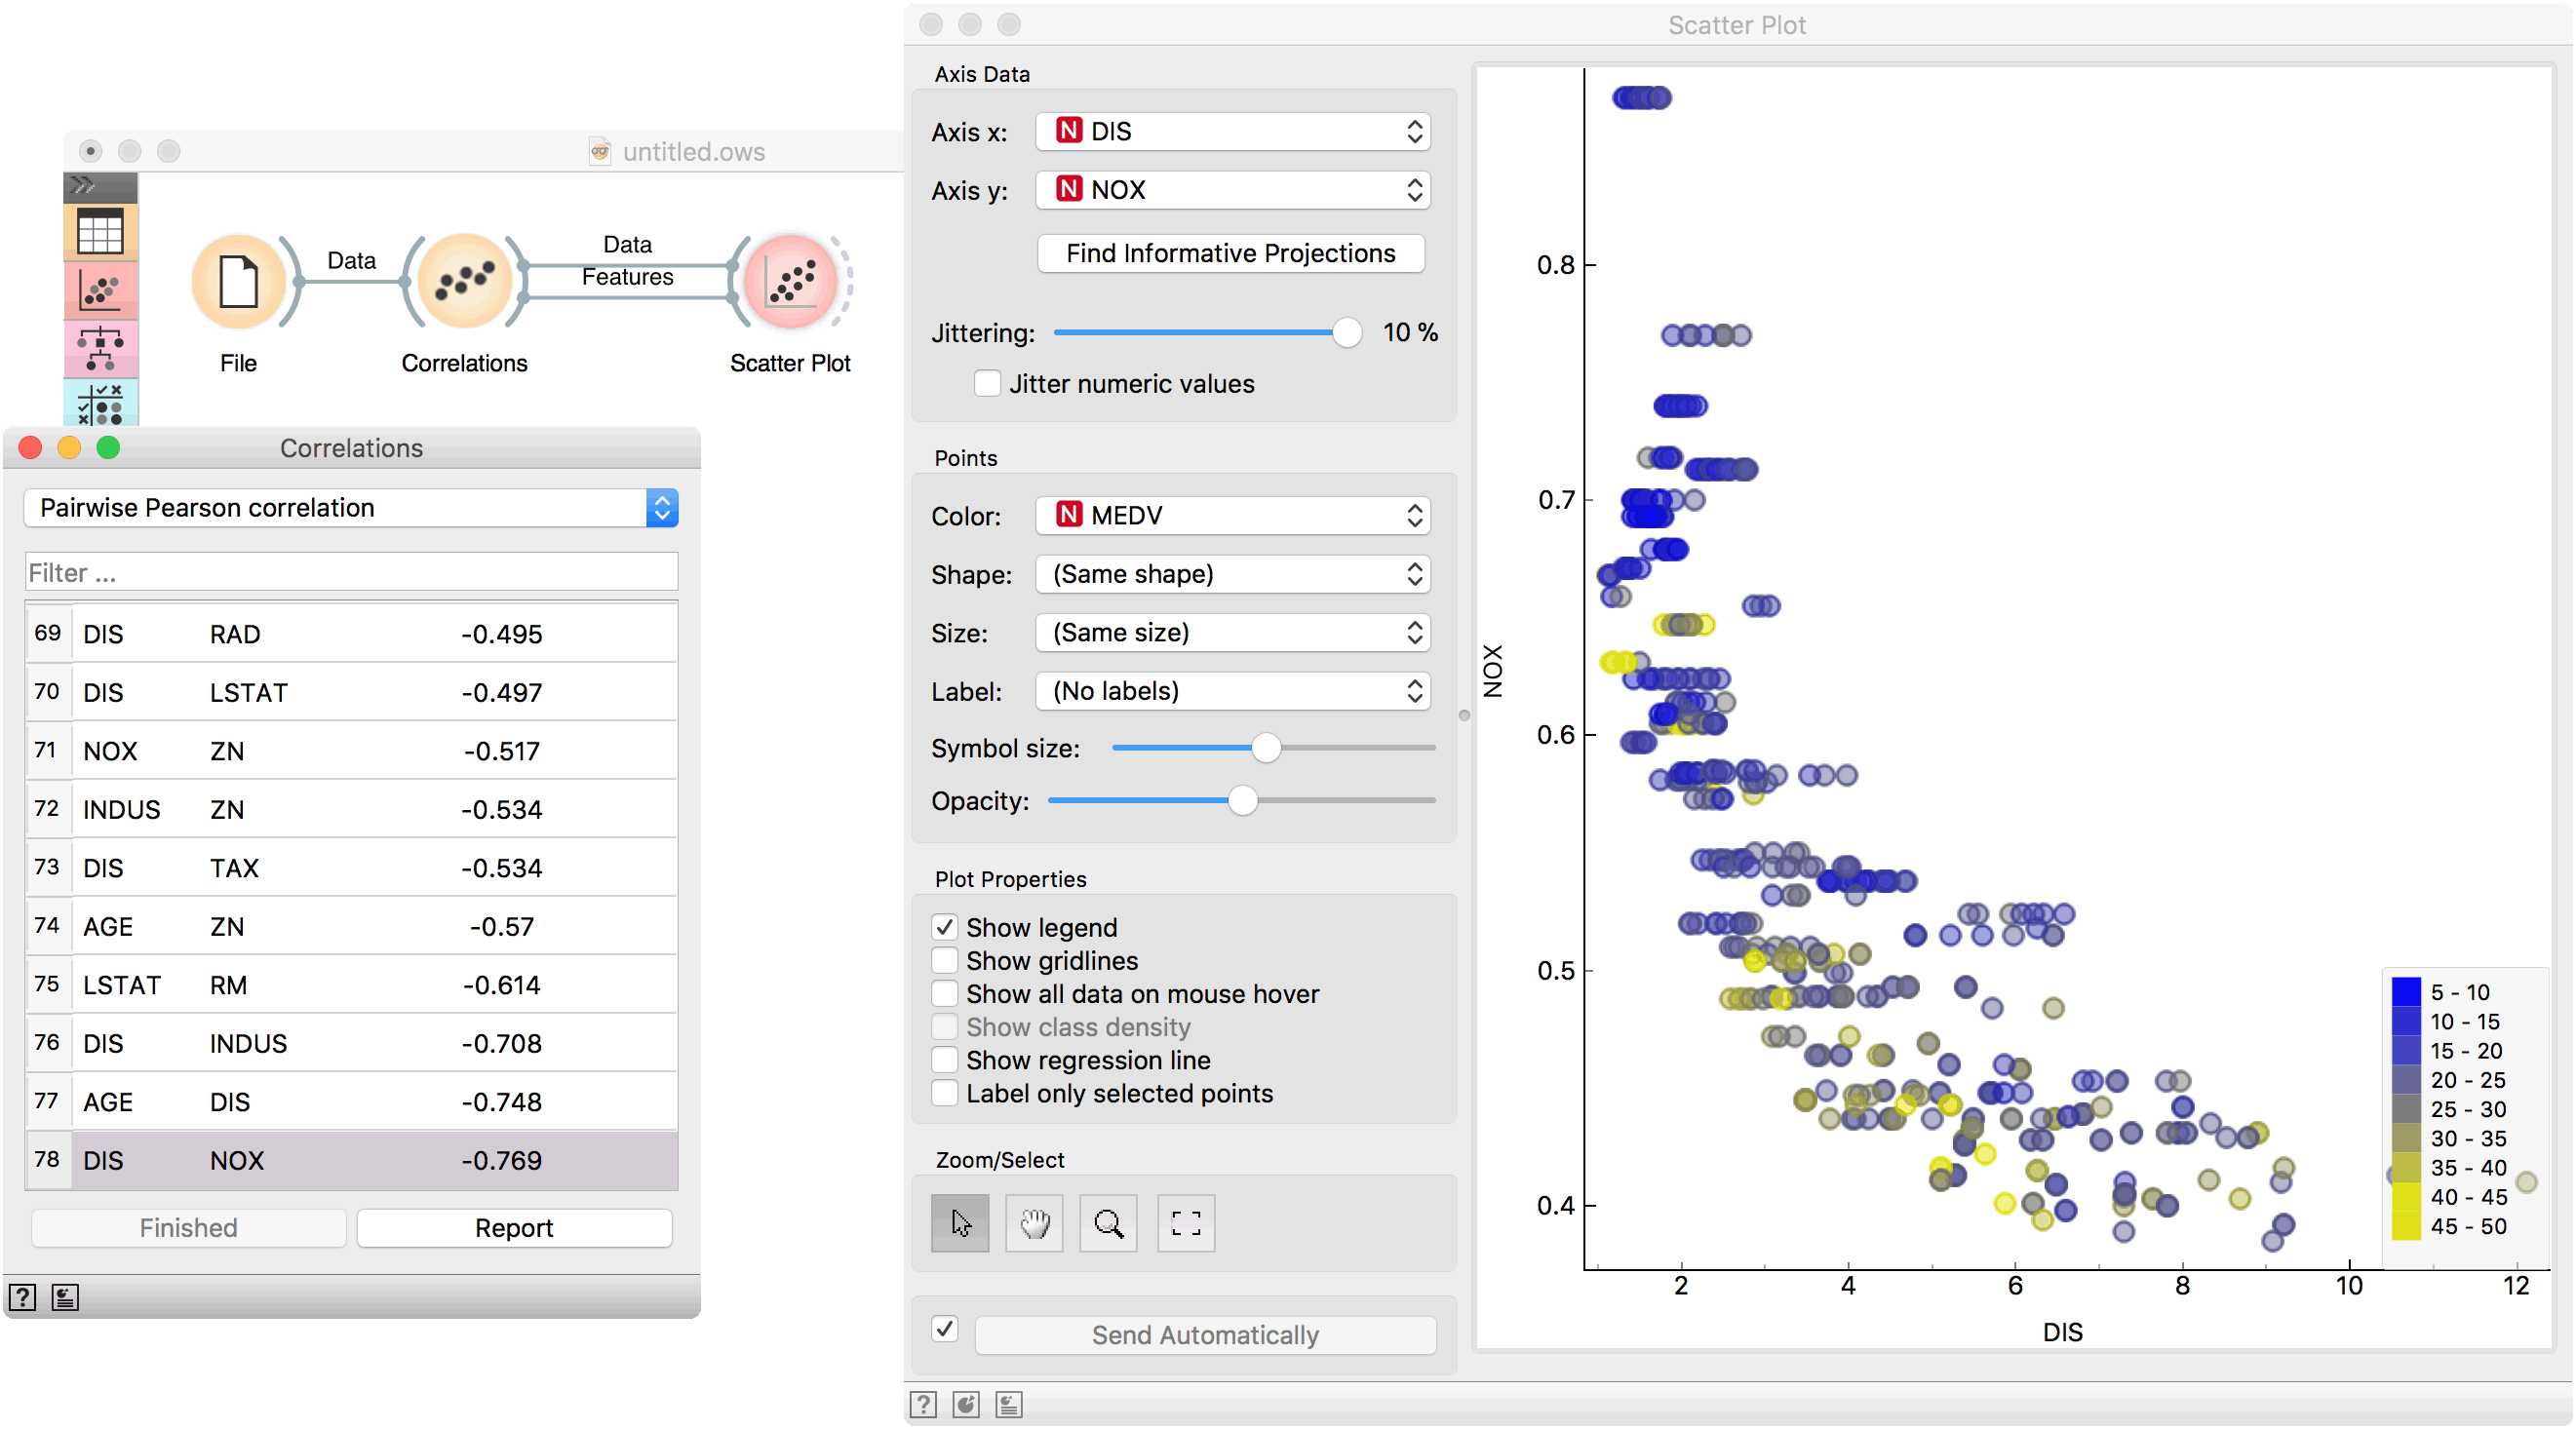
Task: Open the Visualize category in sidebar
Action: (x=100, y=290)
